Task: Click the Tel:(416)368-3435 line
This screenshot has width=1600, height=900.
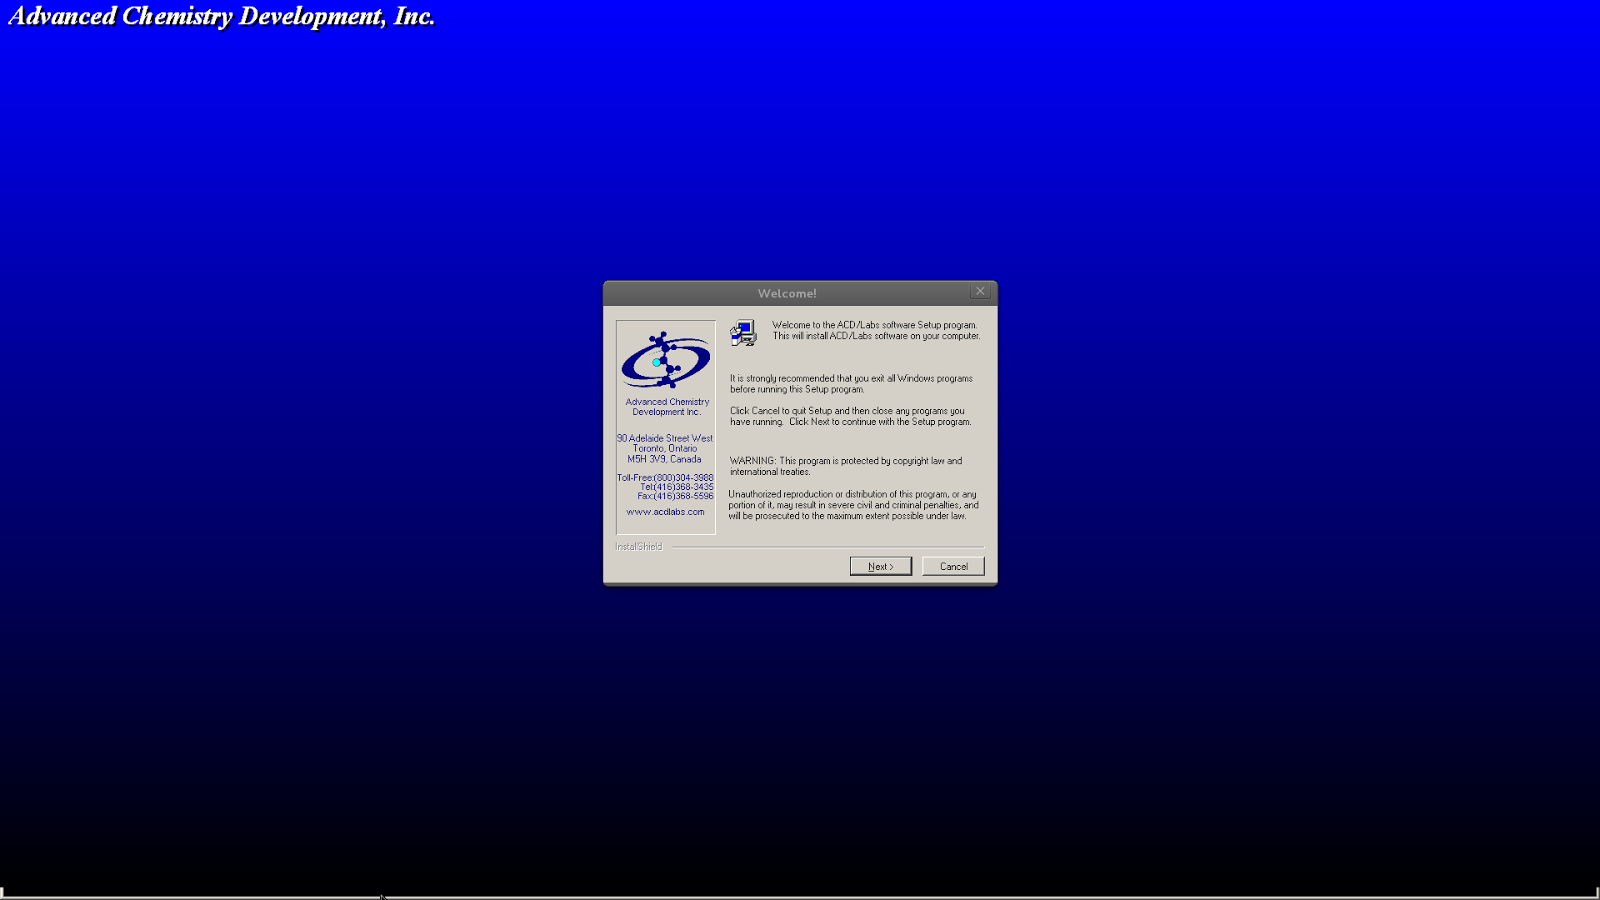Action: (x=677, y=487)
